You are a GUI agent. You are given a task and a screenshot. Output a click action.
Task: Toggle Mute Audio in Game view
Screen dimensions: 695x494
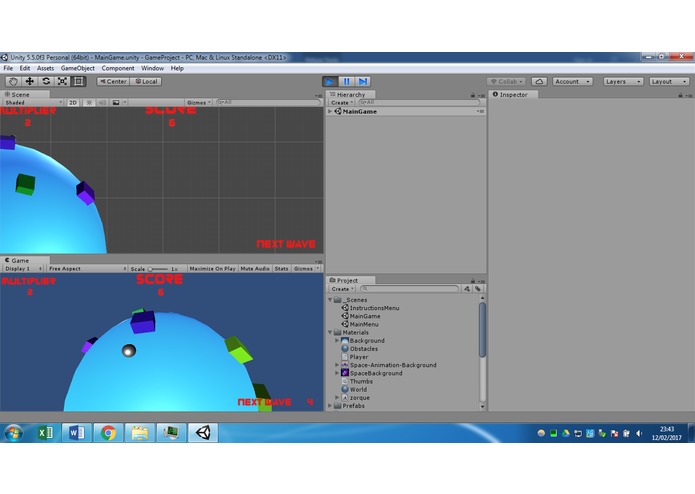[255, 268]
